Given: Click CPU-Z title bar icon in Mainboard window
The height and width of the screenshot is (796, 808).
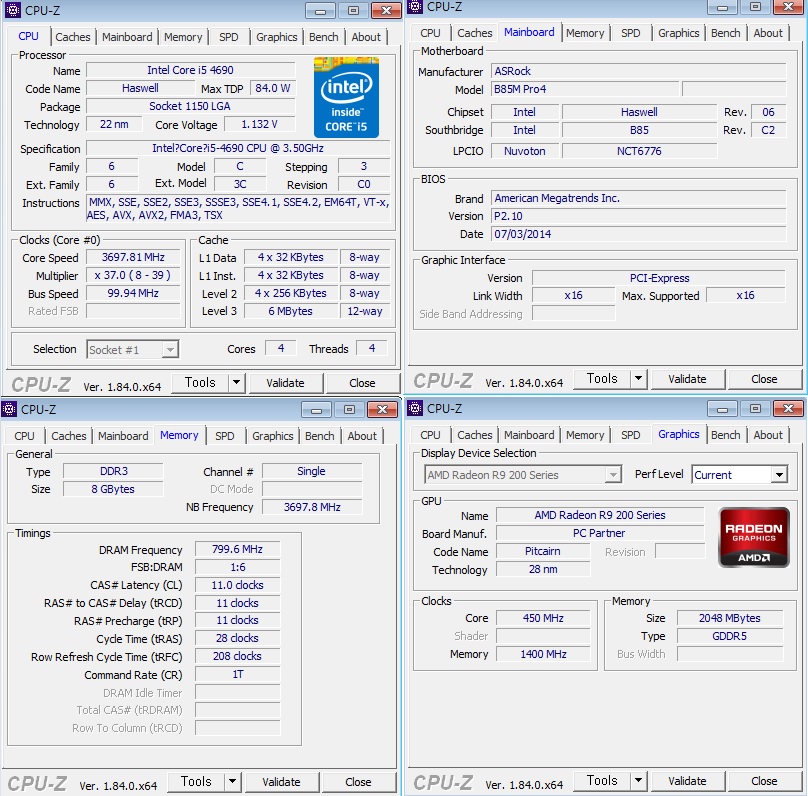Looking at the screenshot, I should coord(415,7).
